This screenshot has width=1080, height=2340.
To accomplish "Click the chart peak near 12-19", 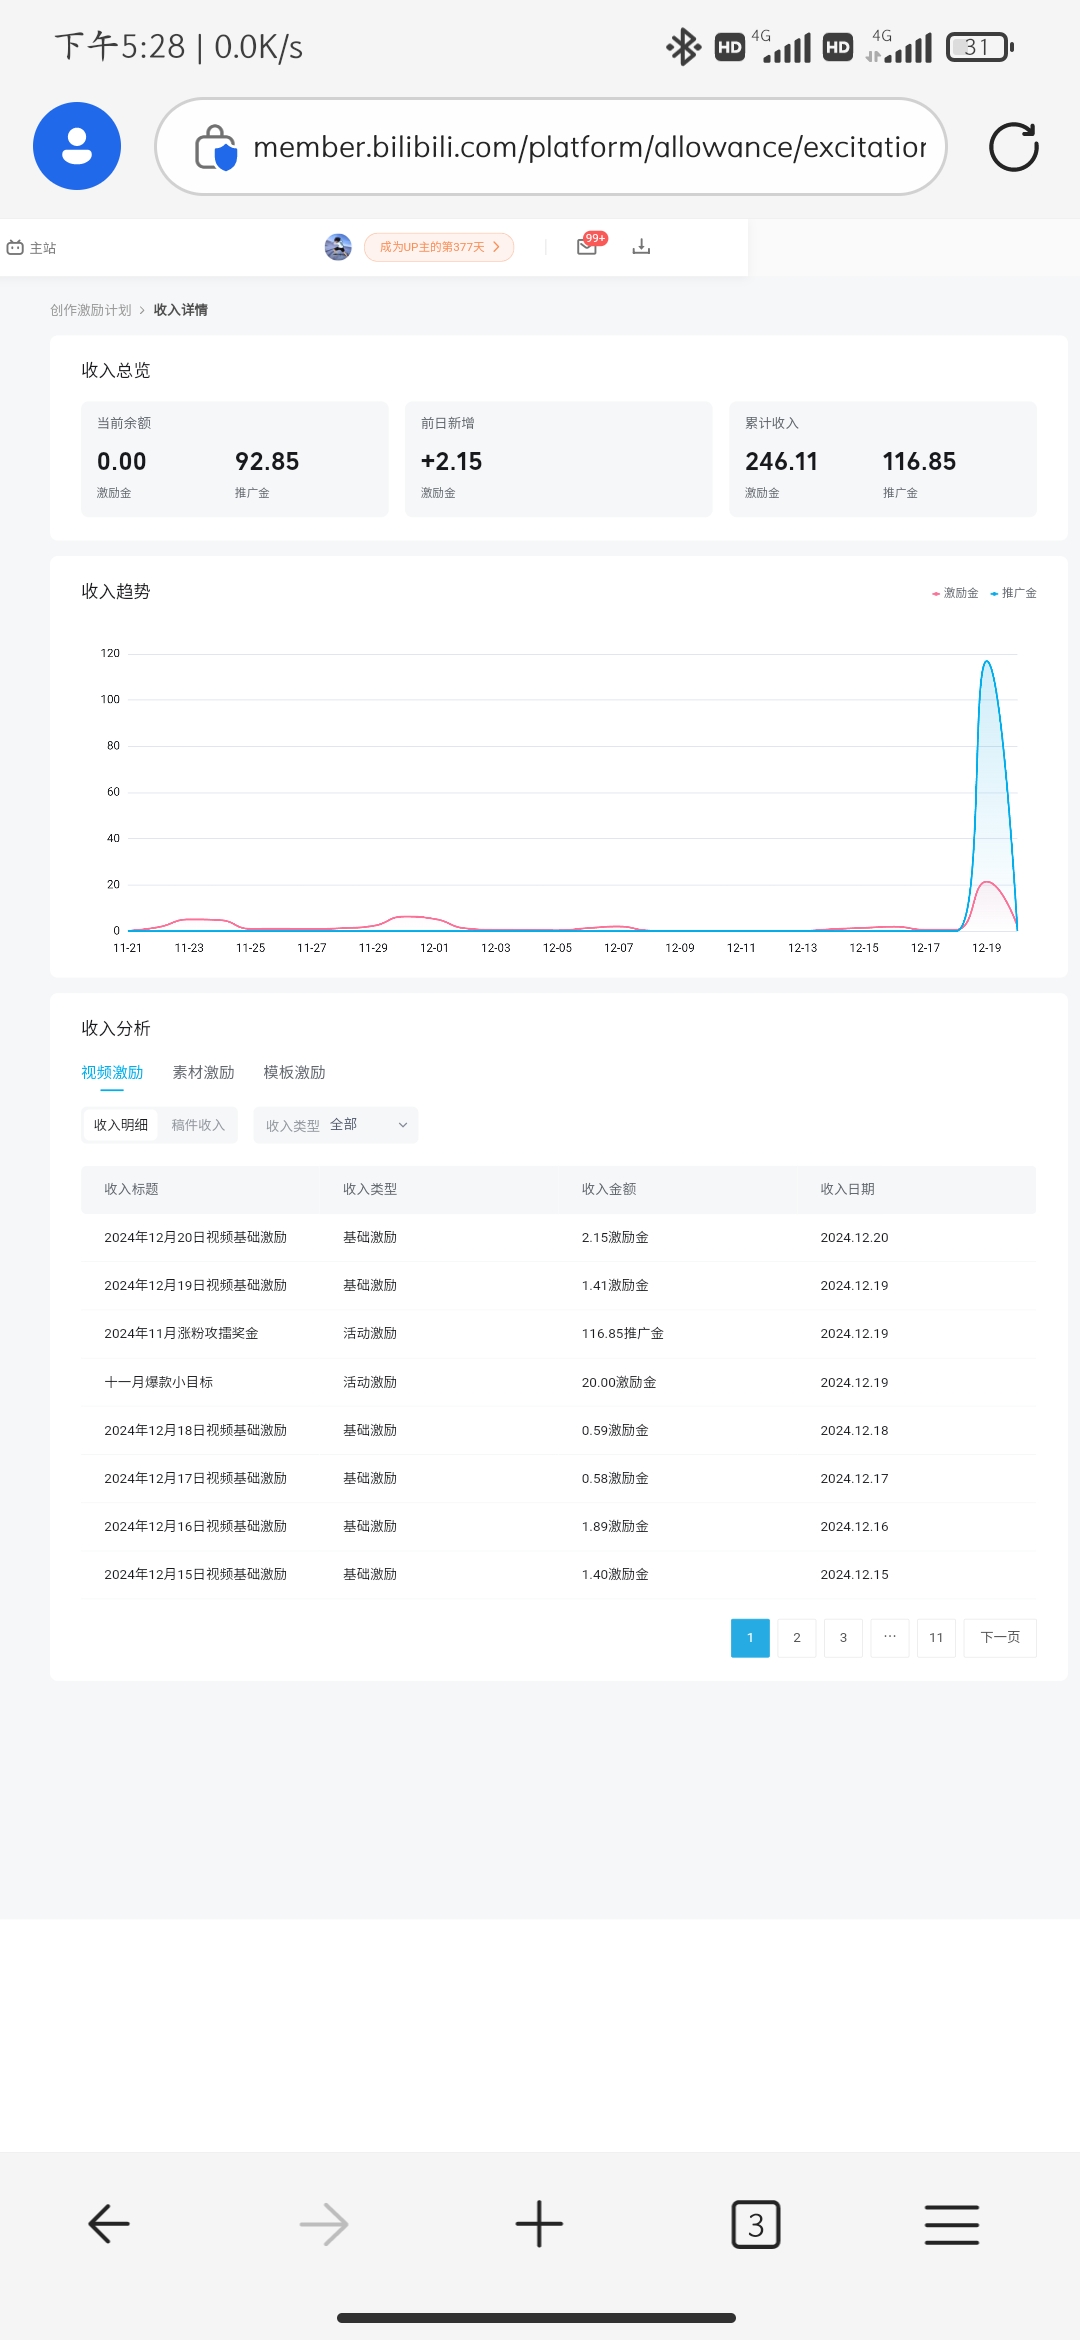I will point(987,662).
